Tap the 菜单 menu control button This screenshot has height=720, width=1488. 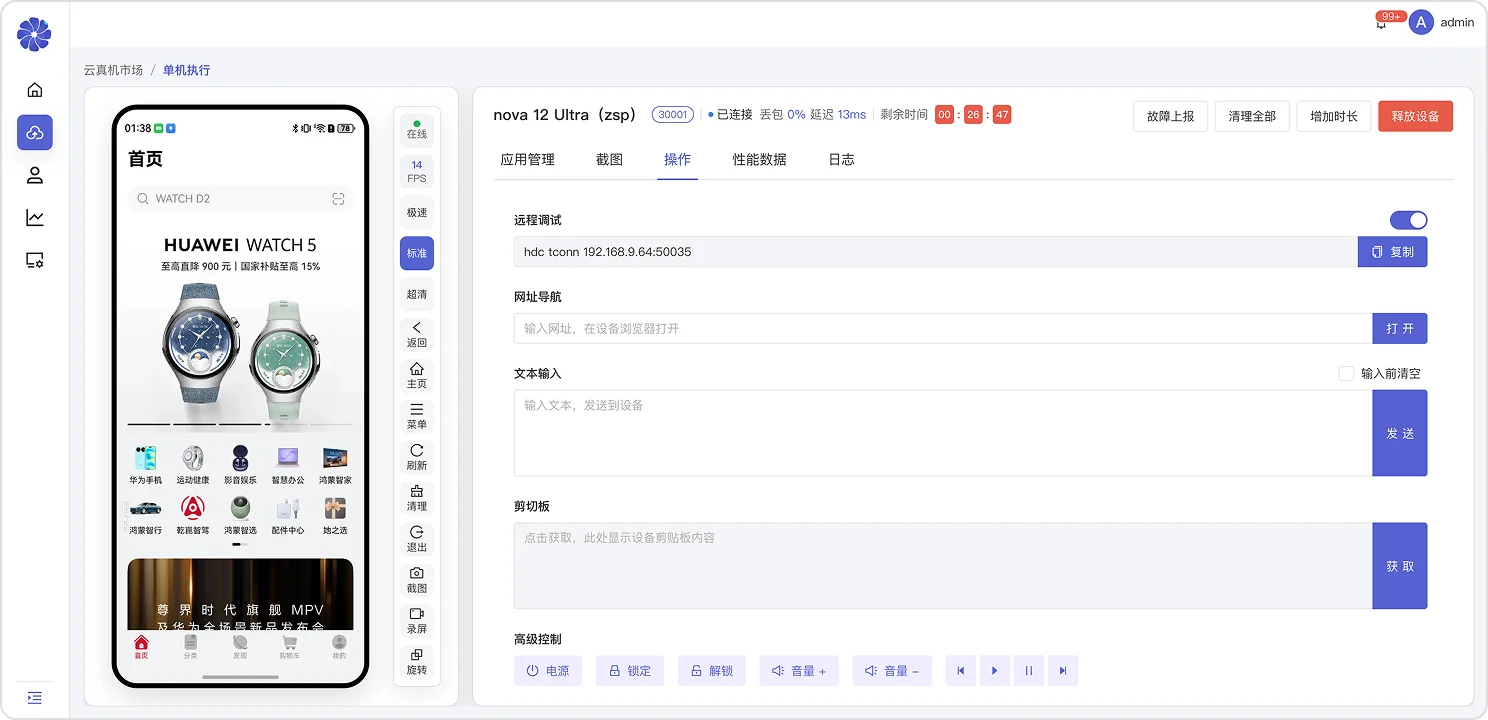coord(417,416)
